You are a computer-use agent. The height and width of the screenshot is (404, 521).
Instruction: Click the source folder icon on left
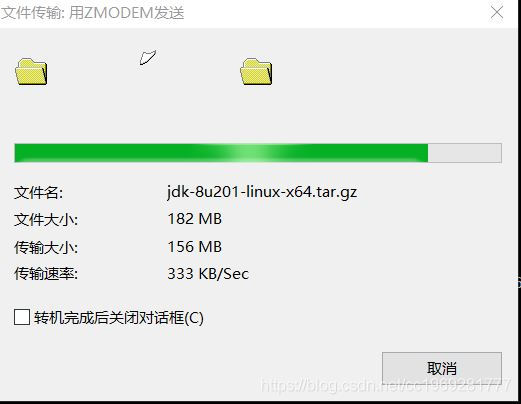click(31, 71)
